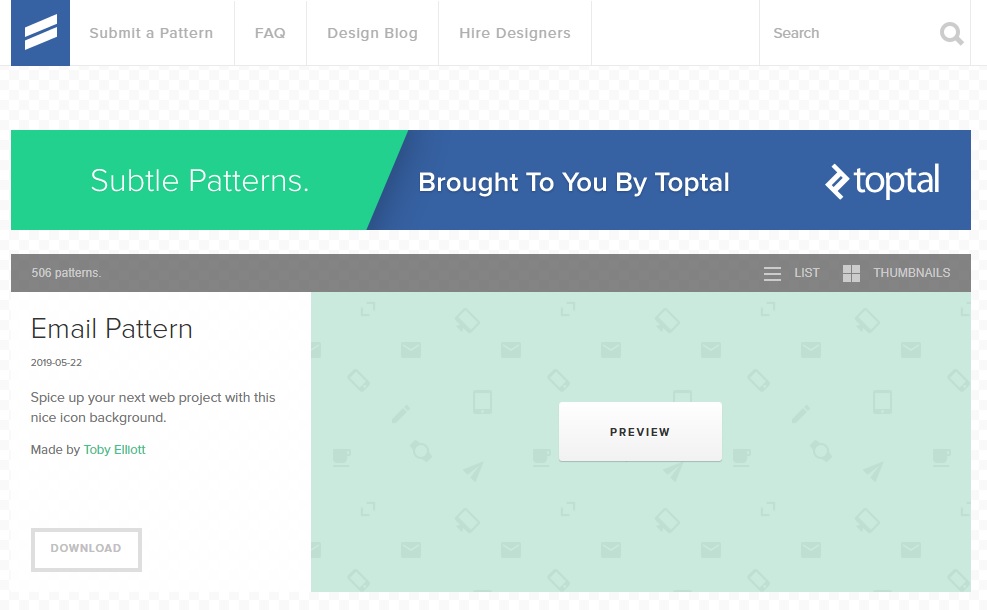This screenshot has width=987, height=610.
Task: Click Brought To You By Toptal text
Action: [x=573, y=183]
